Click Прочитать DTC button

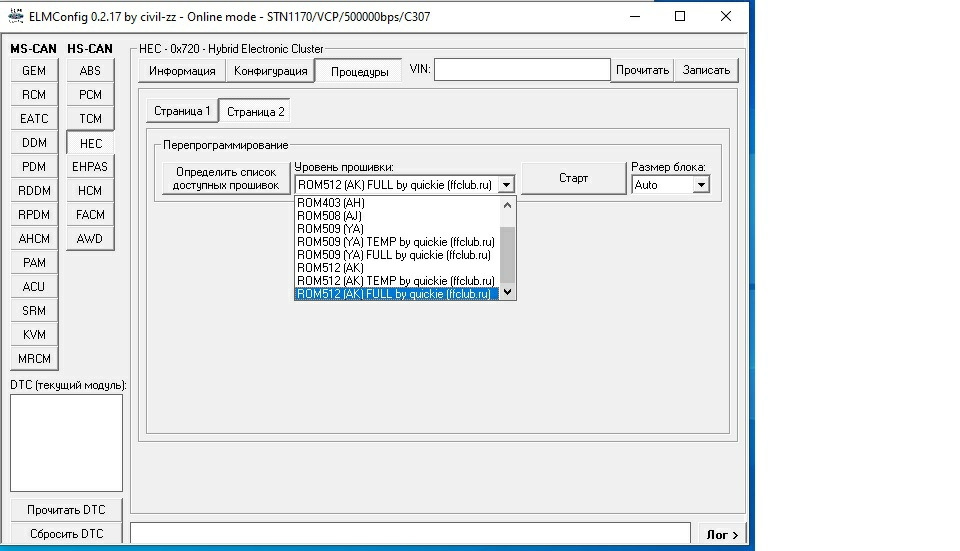[66, 510]
